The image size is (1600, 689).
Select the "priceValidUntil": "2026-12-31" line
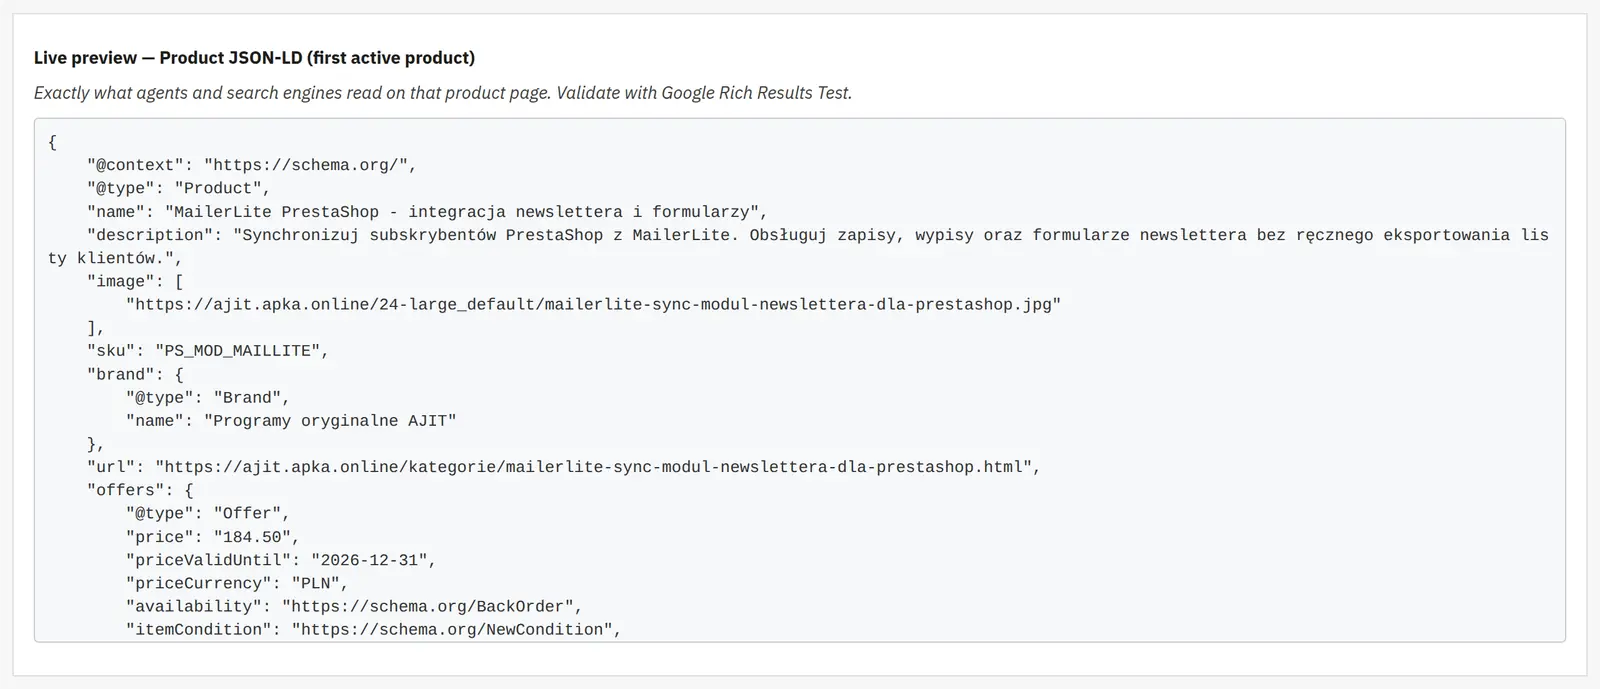tap(281, 560)
